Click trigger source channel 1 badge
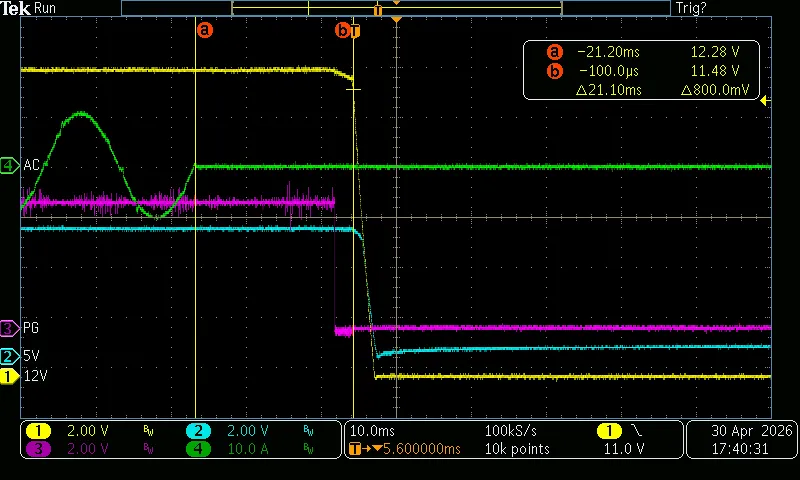This screenshot has width=800, height=480. (x=609, y=431)
